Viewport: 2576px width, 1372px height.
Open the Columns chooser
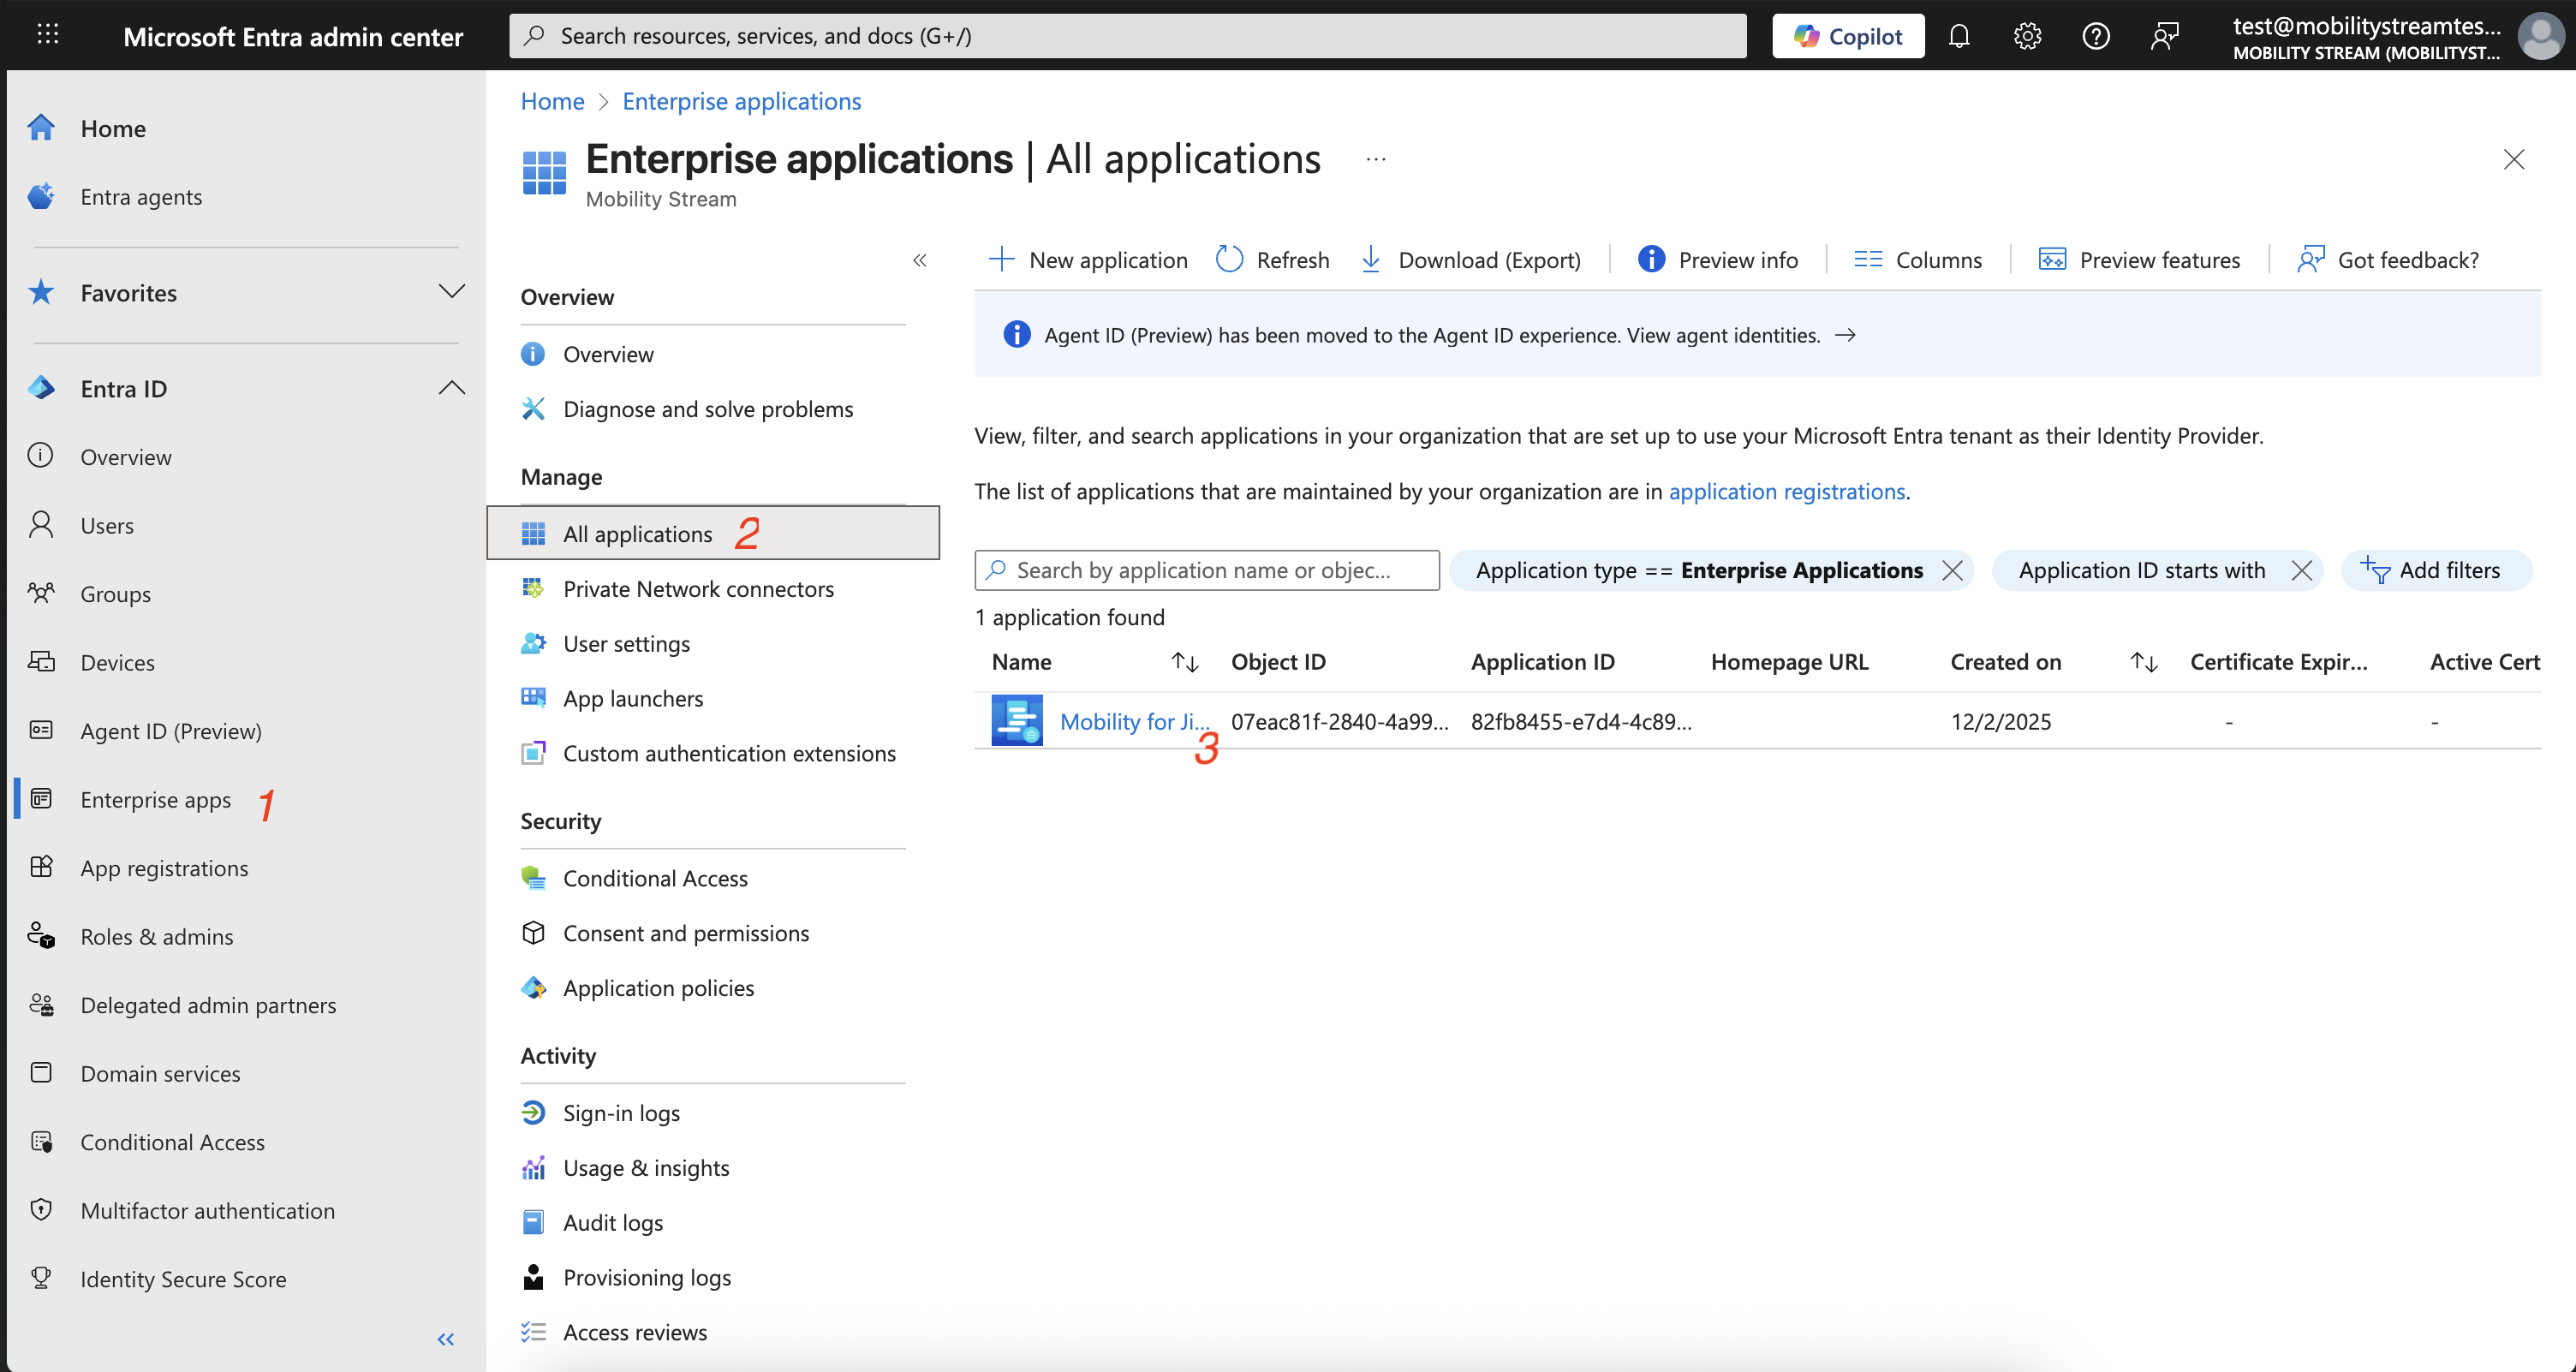tap(1917, 260)
